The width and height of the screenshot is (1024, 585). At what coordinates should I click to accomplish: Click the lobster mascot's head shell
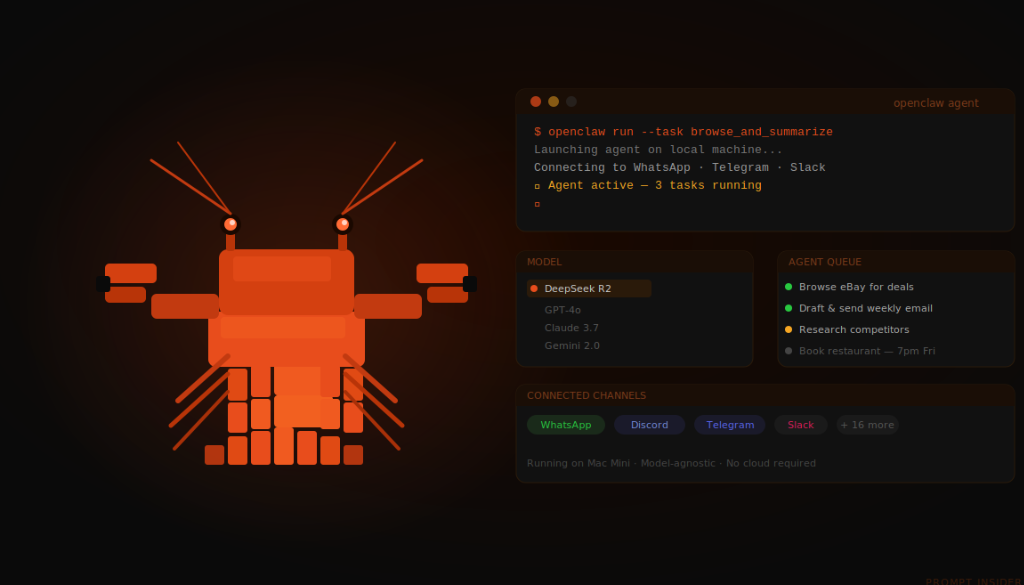tap(286, 282)
